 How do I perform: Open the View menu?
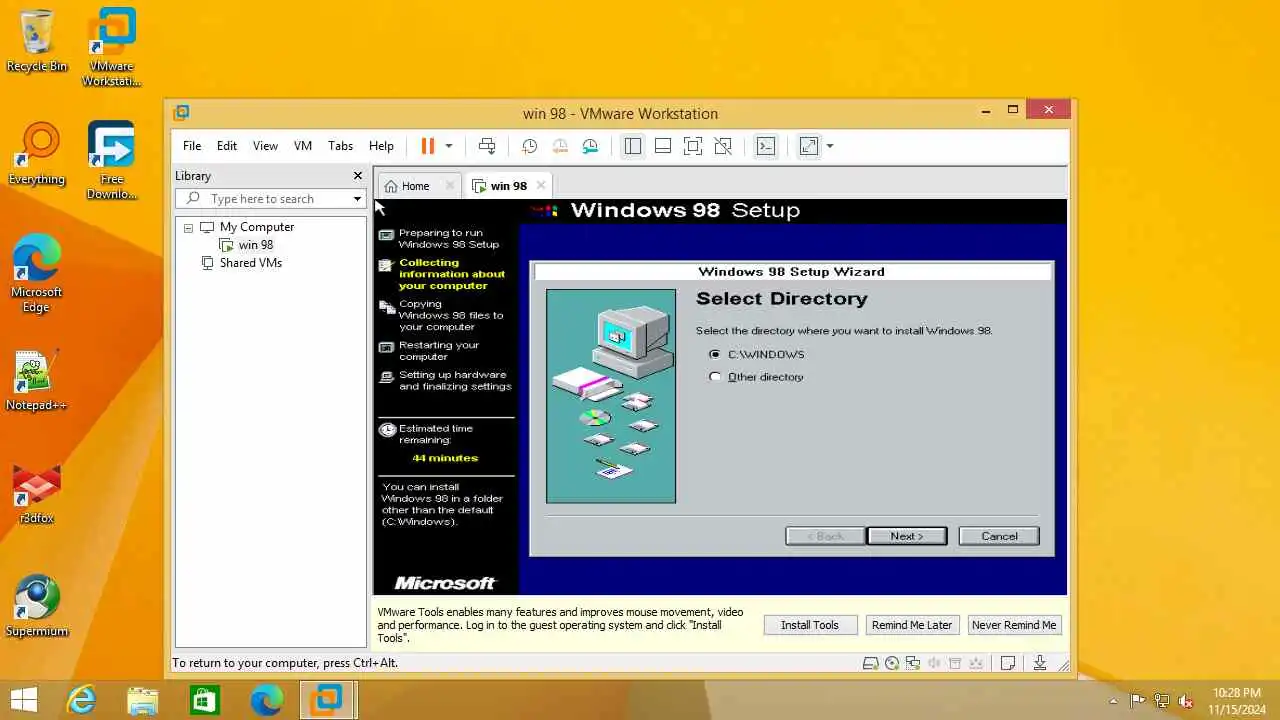265,146
